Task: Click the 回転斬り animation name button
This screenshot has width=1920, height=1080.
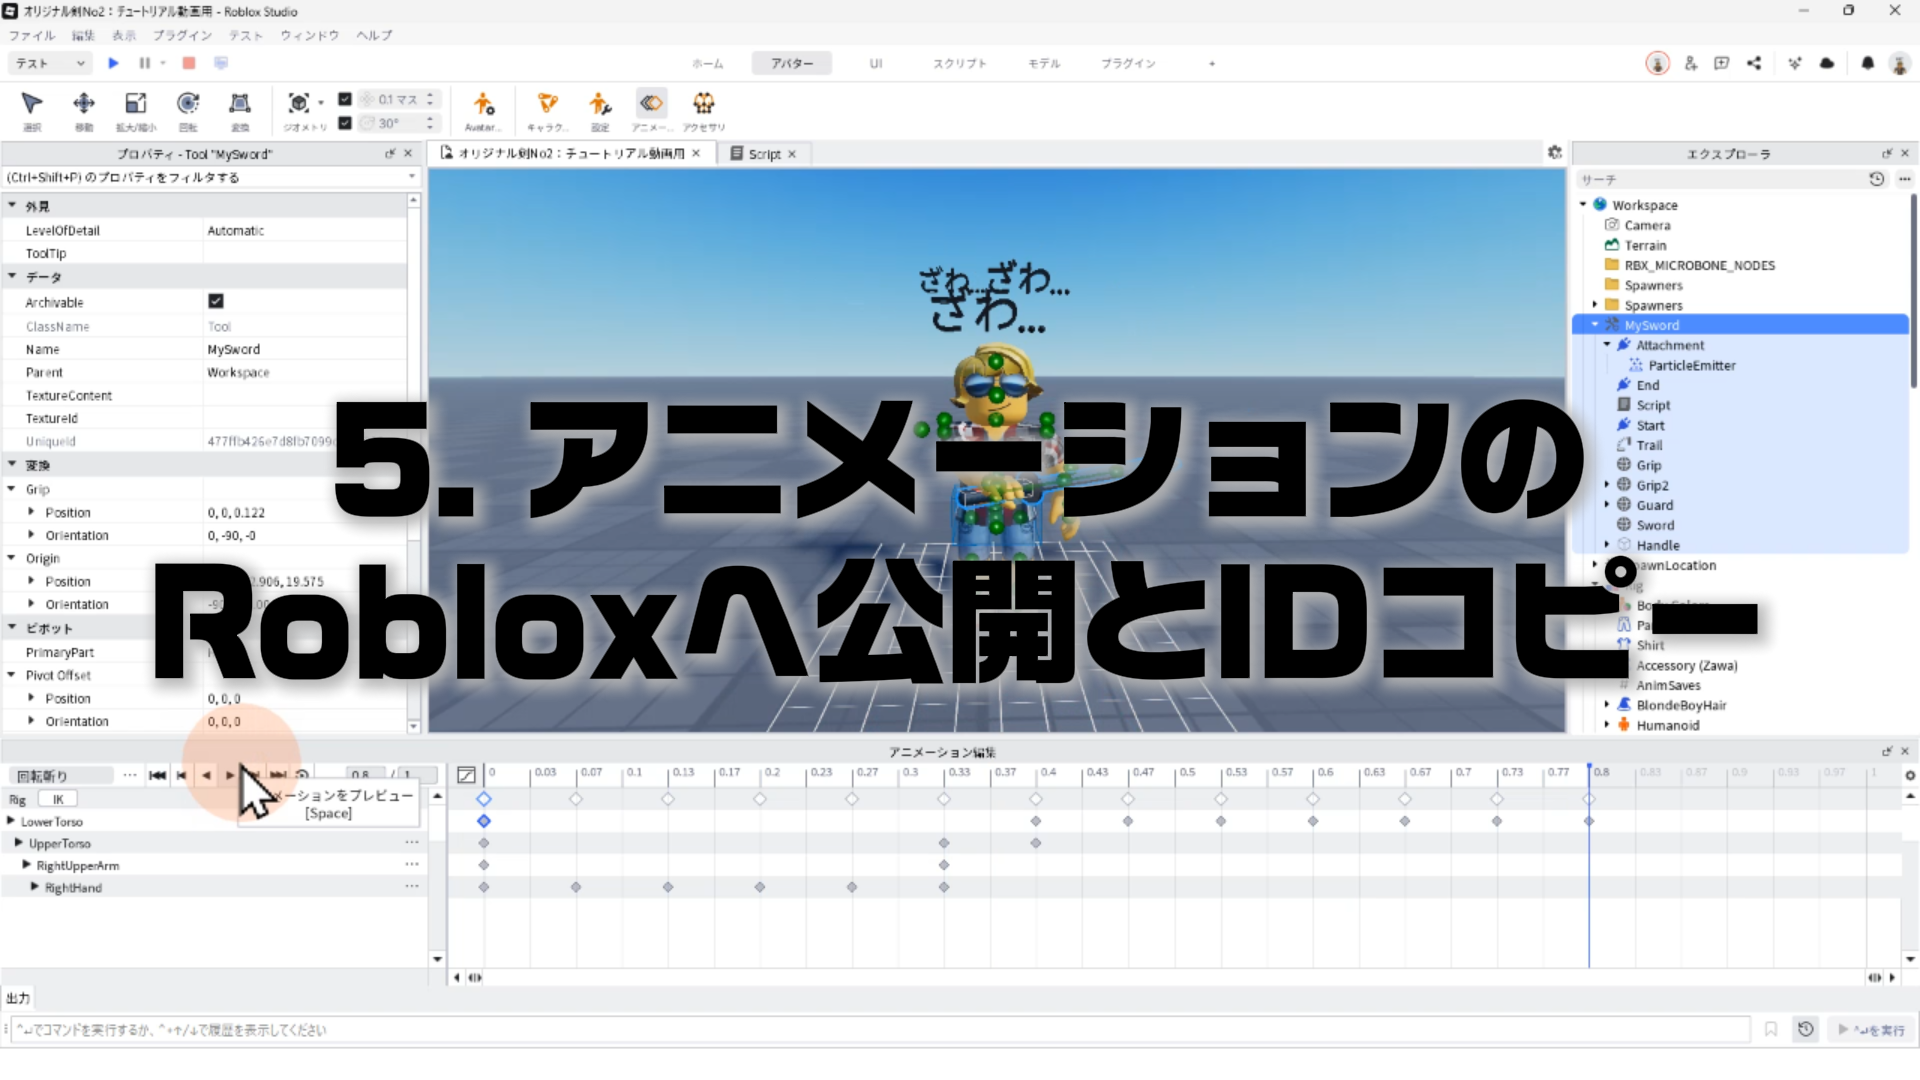Action: 62,776
